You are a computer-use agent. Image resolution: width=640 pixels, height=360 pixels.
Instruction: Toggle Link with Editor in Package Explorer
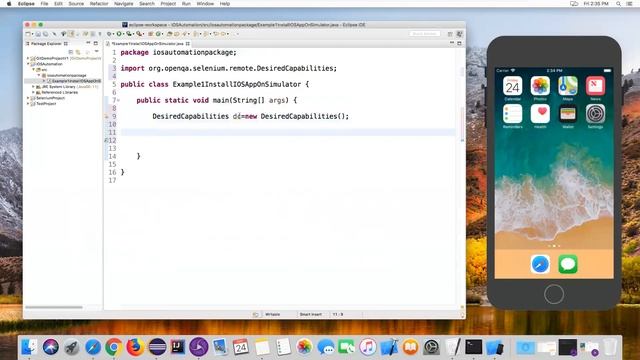pyautogui.click(x=78, y=52)
